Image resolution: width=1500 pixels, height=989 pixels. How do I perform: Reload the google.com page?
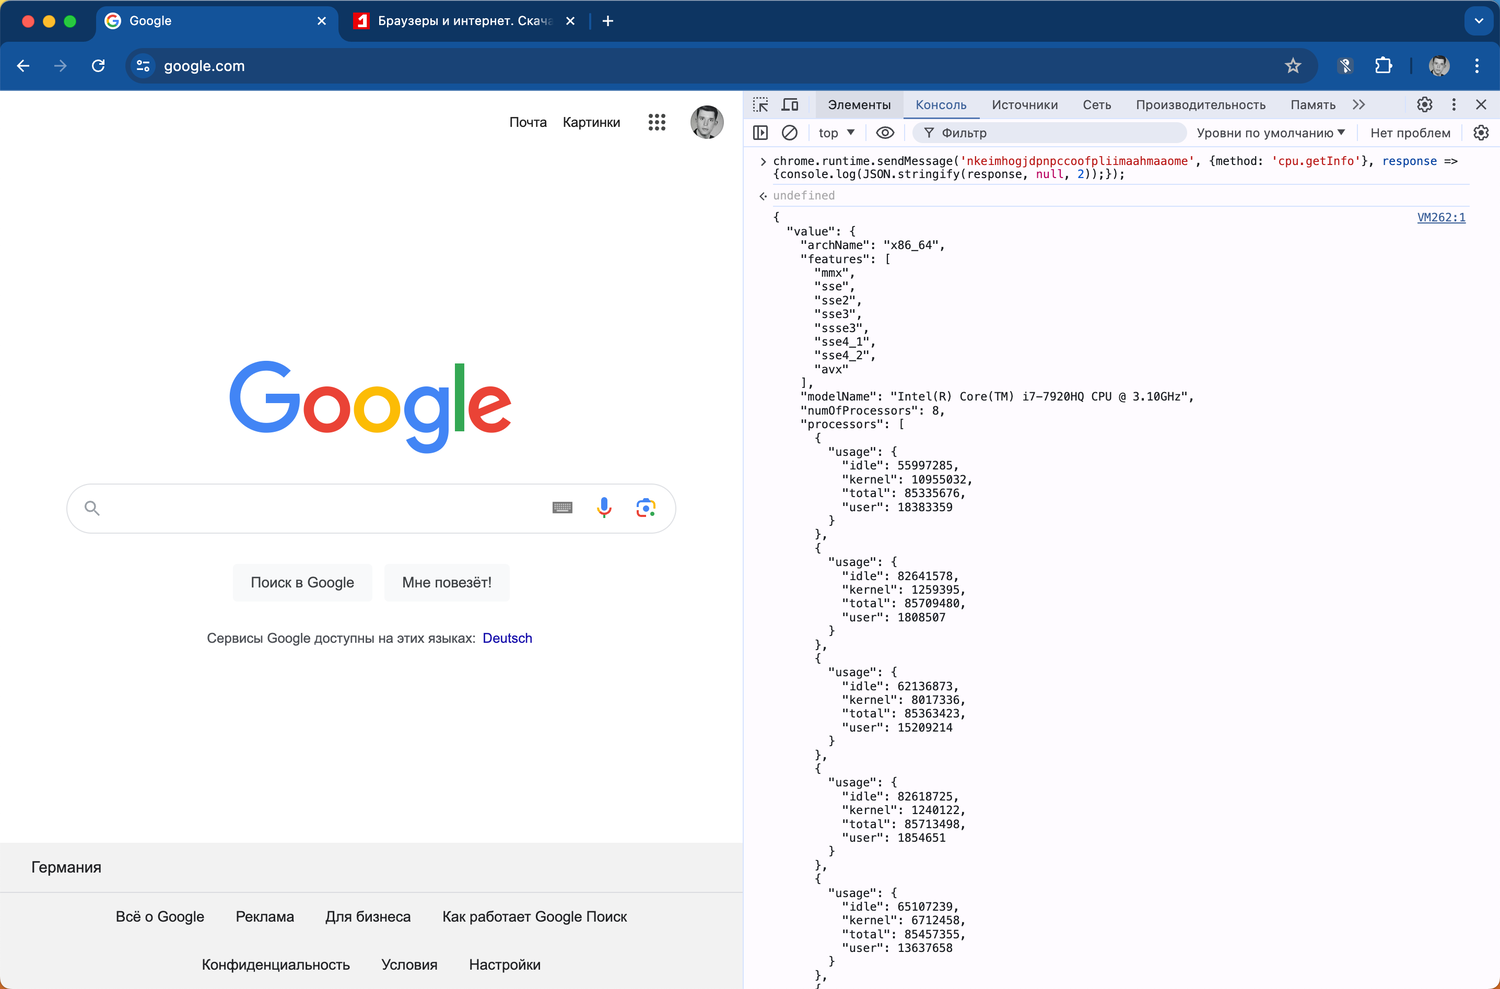pyautogui.click(x=98, y=66)
